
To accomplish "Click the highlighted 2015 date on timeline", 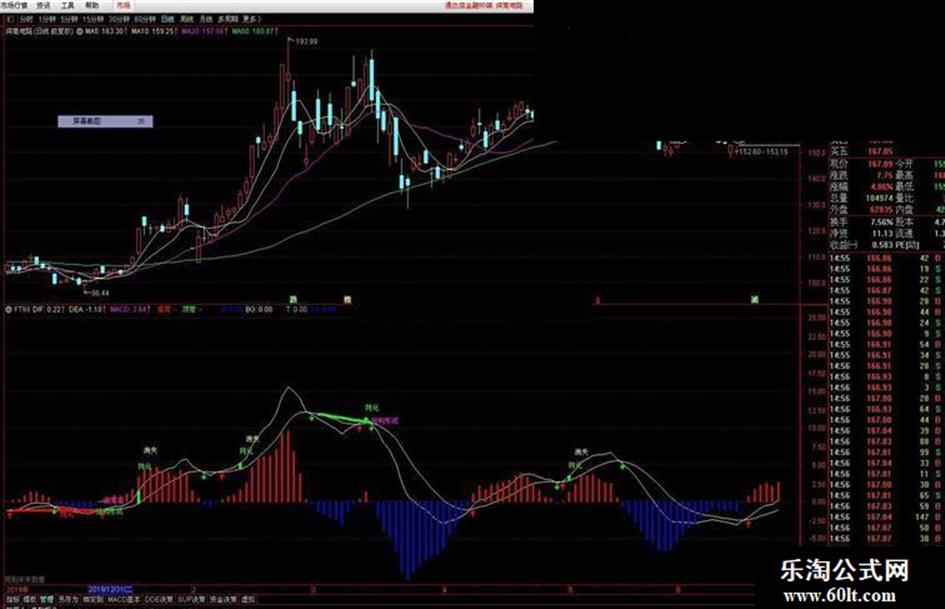I will (111, 589).
